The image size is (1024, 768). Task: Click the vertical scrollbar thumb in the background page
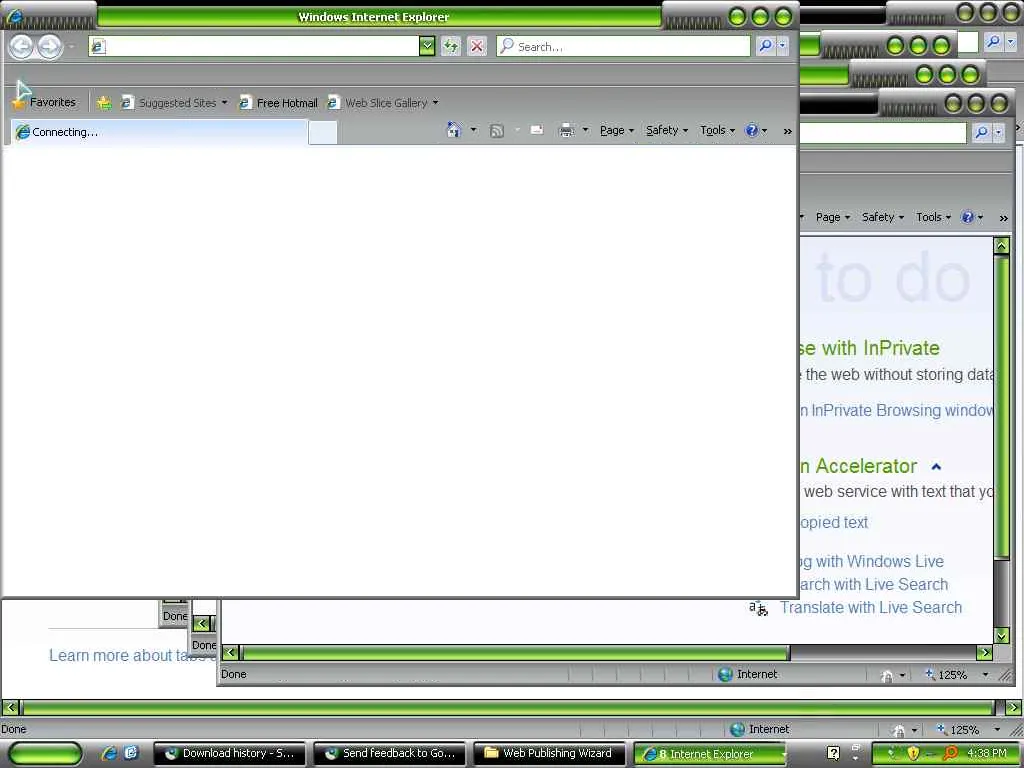coord(1001,406)
